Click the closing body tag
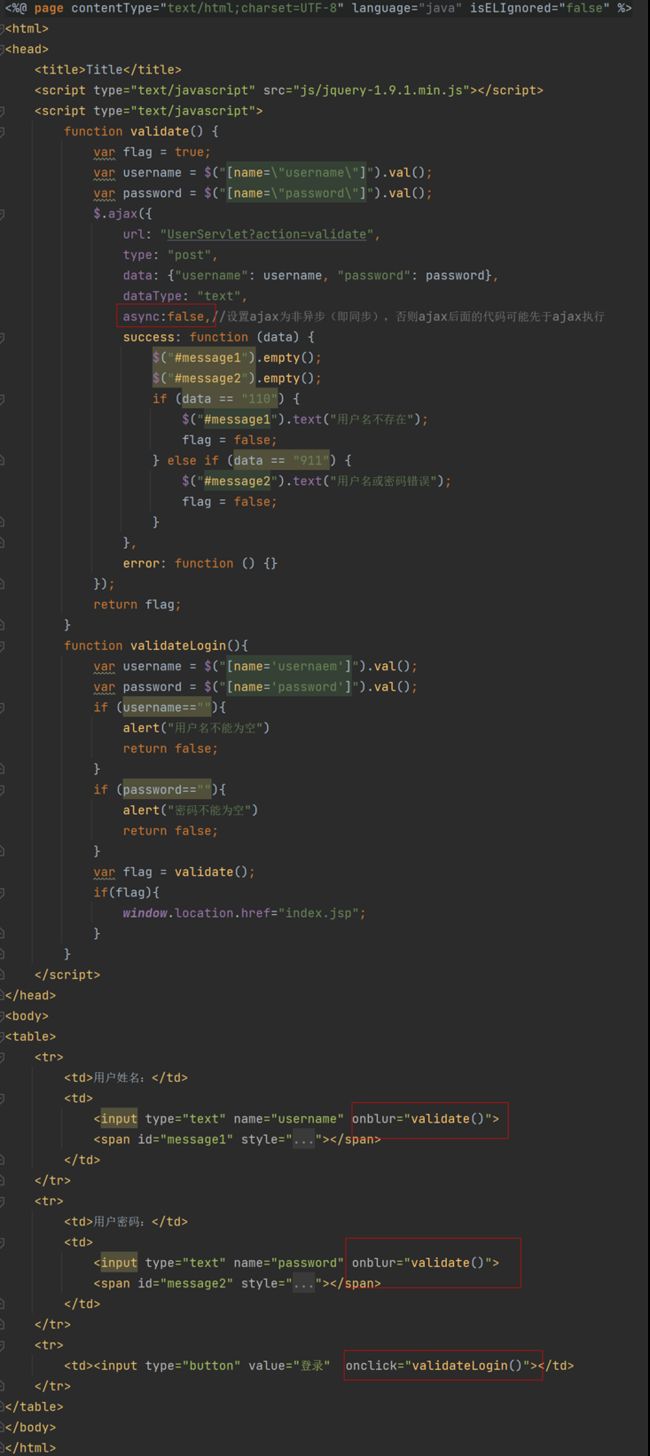Image resolution: width=650 pixels, height=1456 pixels. tap(30, 1427)
